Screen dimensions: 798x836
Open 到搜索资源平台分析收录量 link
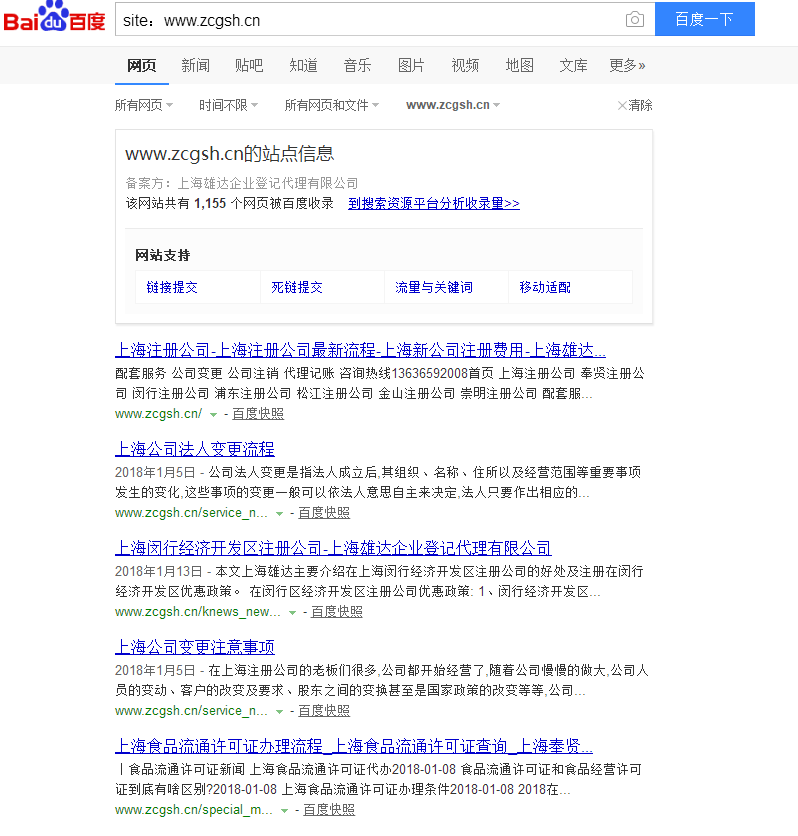coord(433,203)
